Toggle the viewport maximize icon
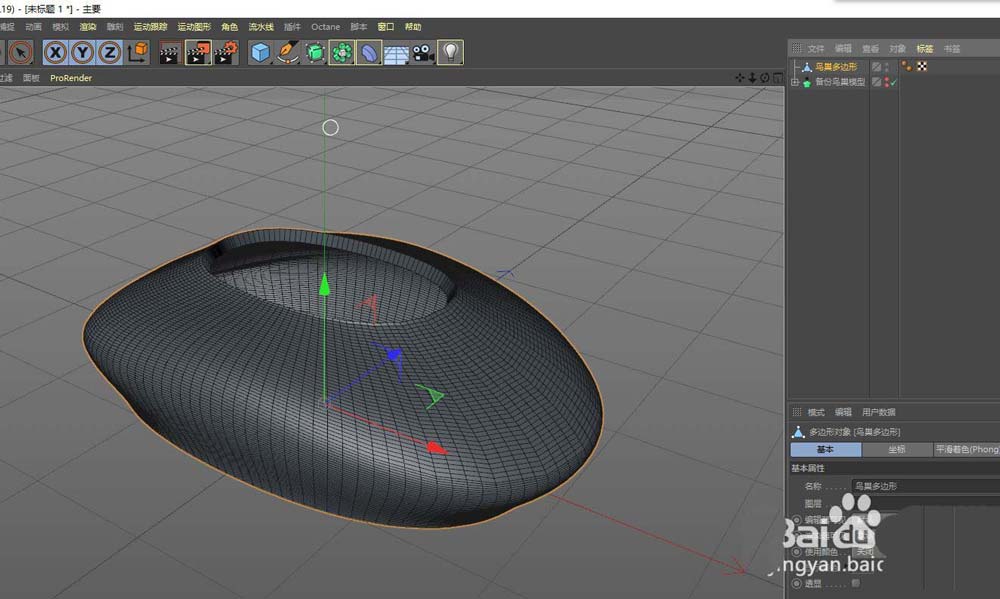Viewport: 1000px width, 599px height. click(x=777, y=78)
